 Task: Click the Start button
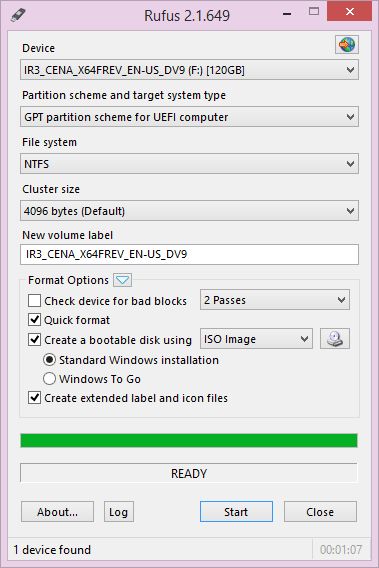click(236, 511)
